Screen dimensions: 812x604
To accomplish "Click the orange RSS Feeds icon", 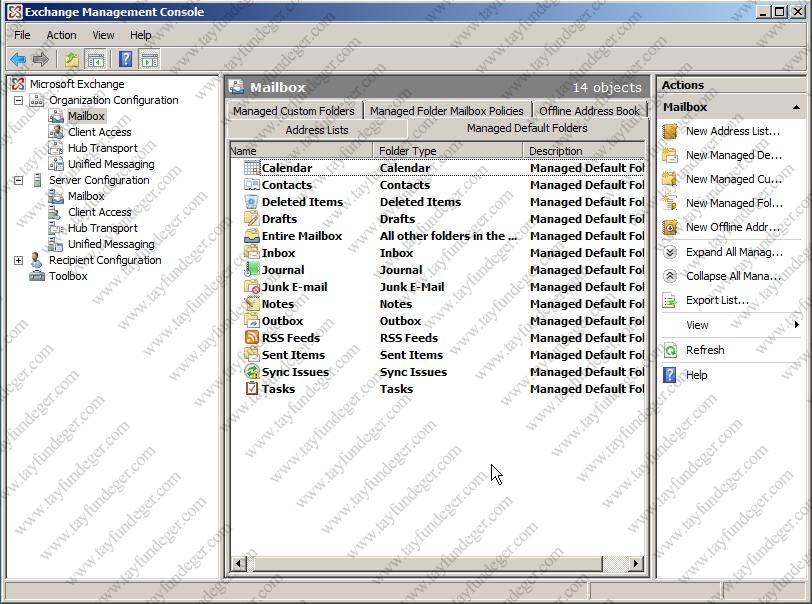I will pos(252,338).
